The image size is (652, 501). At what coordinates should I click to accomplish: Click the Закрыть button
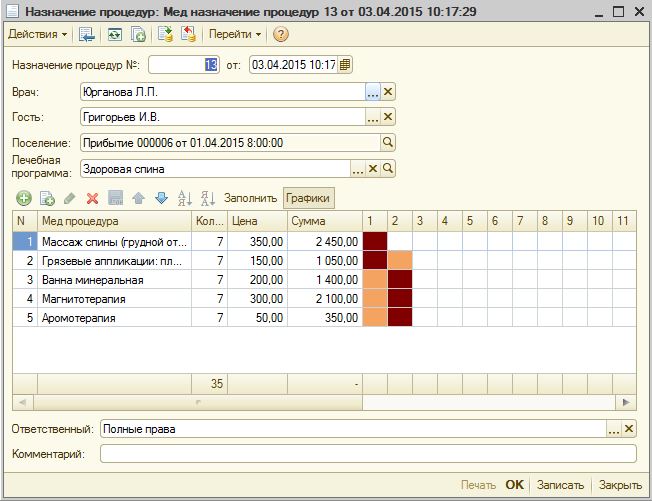620,485
